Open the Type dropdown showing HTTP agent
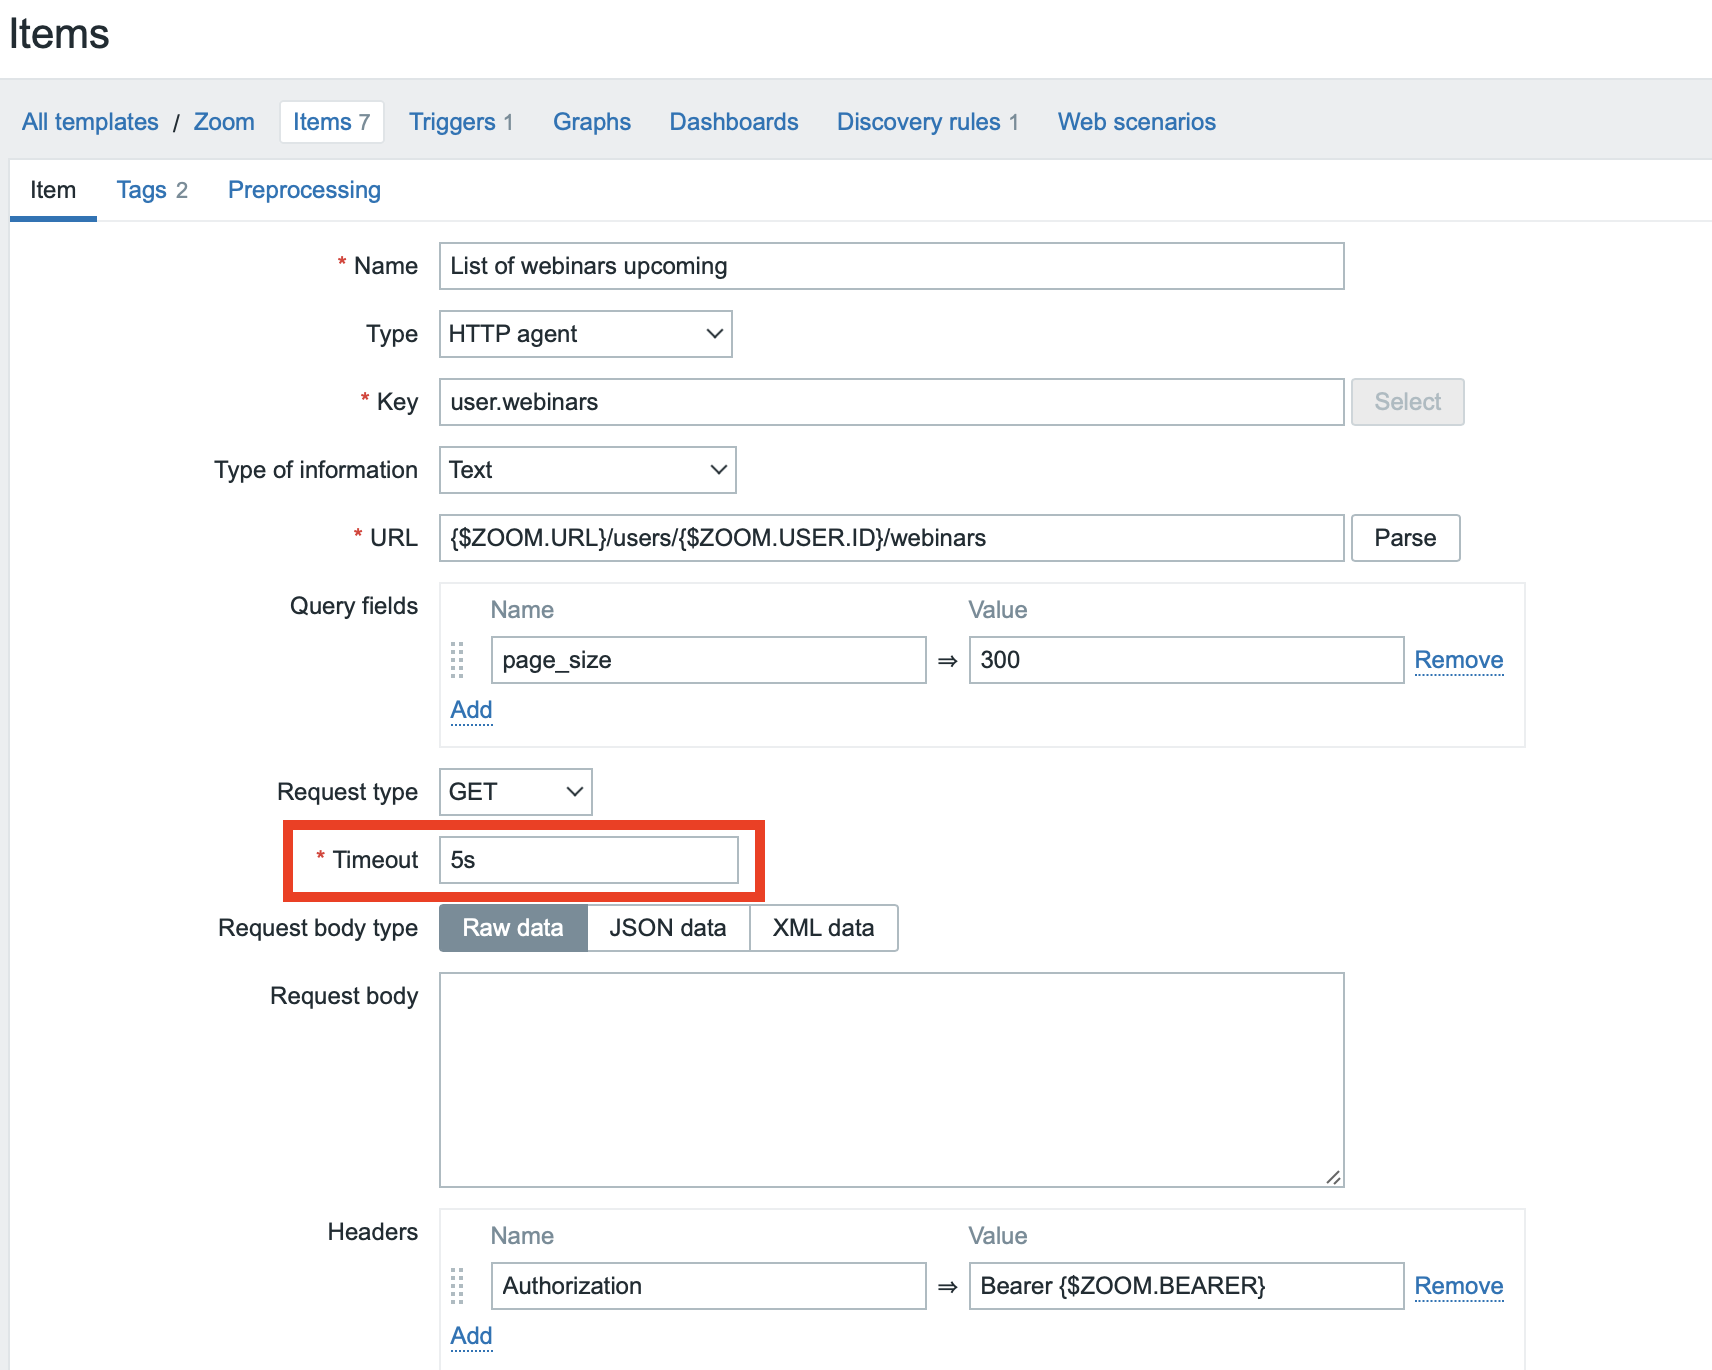This screenshot has height=1370, width=1712. (585, 334)
